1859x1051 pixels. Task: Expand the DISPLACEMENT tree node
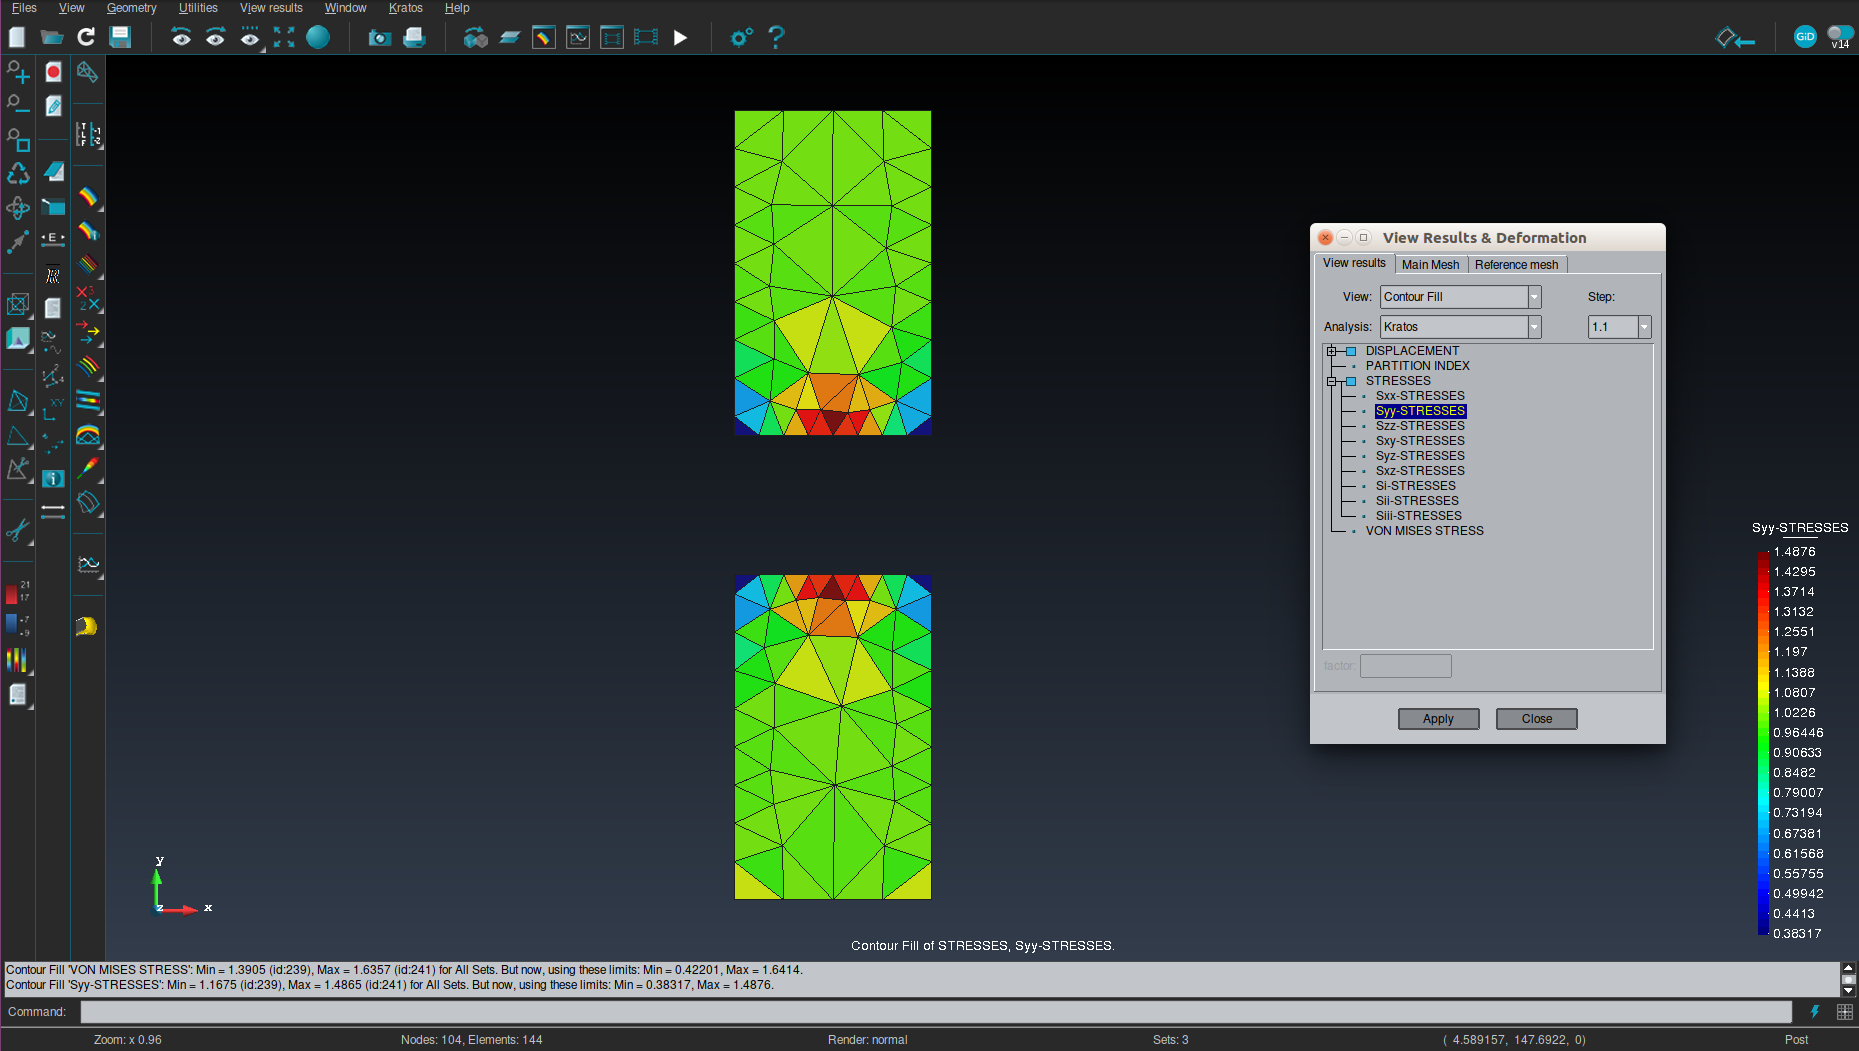point(1331,351)
